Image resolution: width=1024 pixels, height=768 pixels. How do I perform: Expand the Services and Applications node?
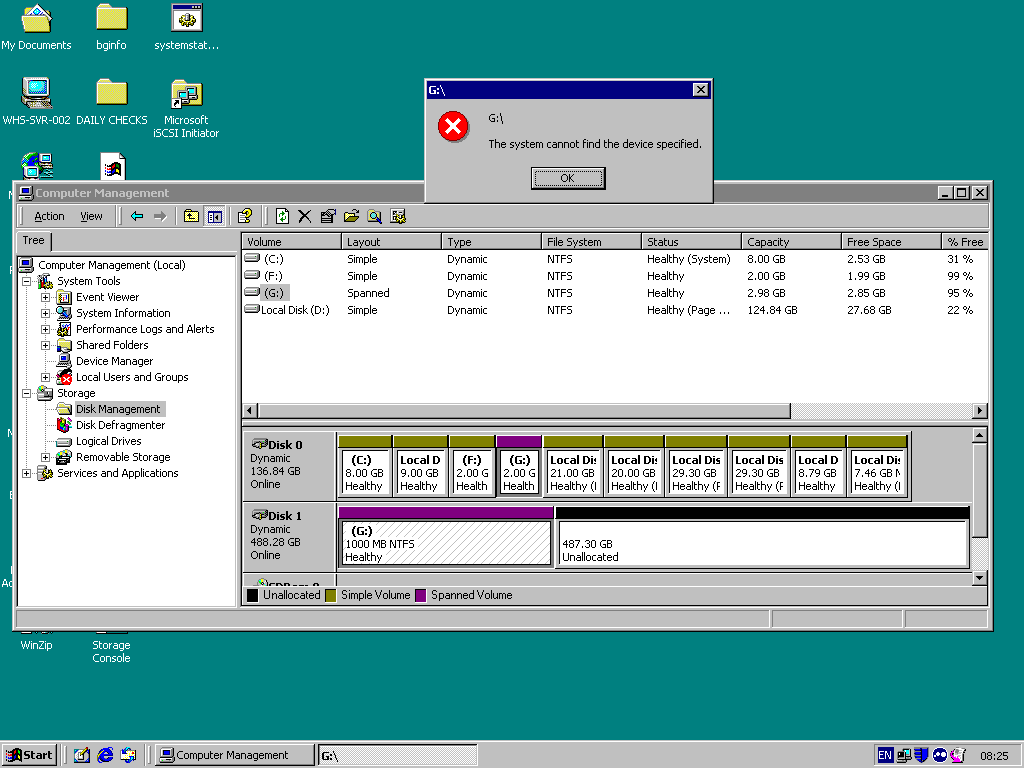point(26,473)
